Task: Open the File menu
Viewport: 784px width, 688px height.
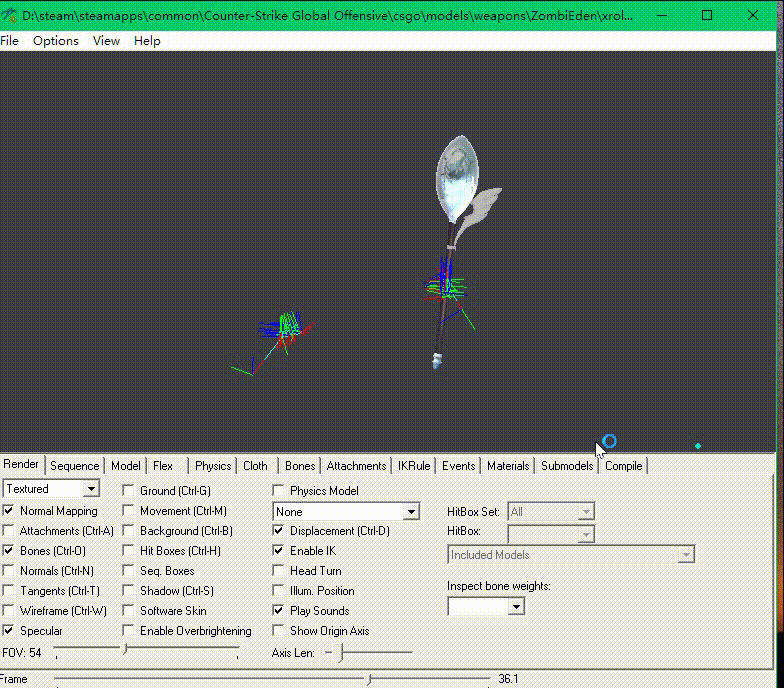Action: point(10,41)
